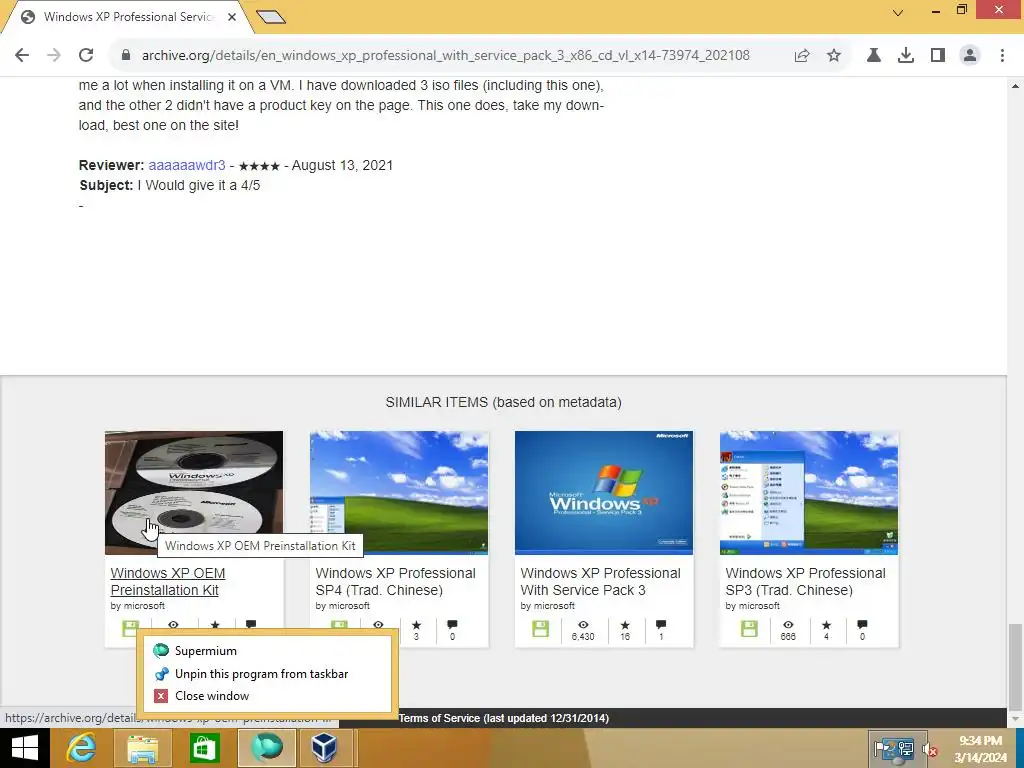Viewport: 1024px width, 768px height.
Task: Open VirtualBox from taskbar
Action: 324,748
